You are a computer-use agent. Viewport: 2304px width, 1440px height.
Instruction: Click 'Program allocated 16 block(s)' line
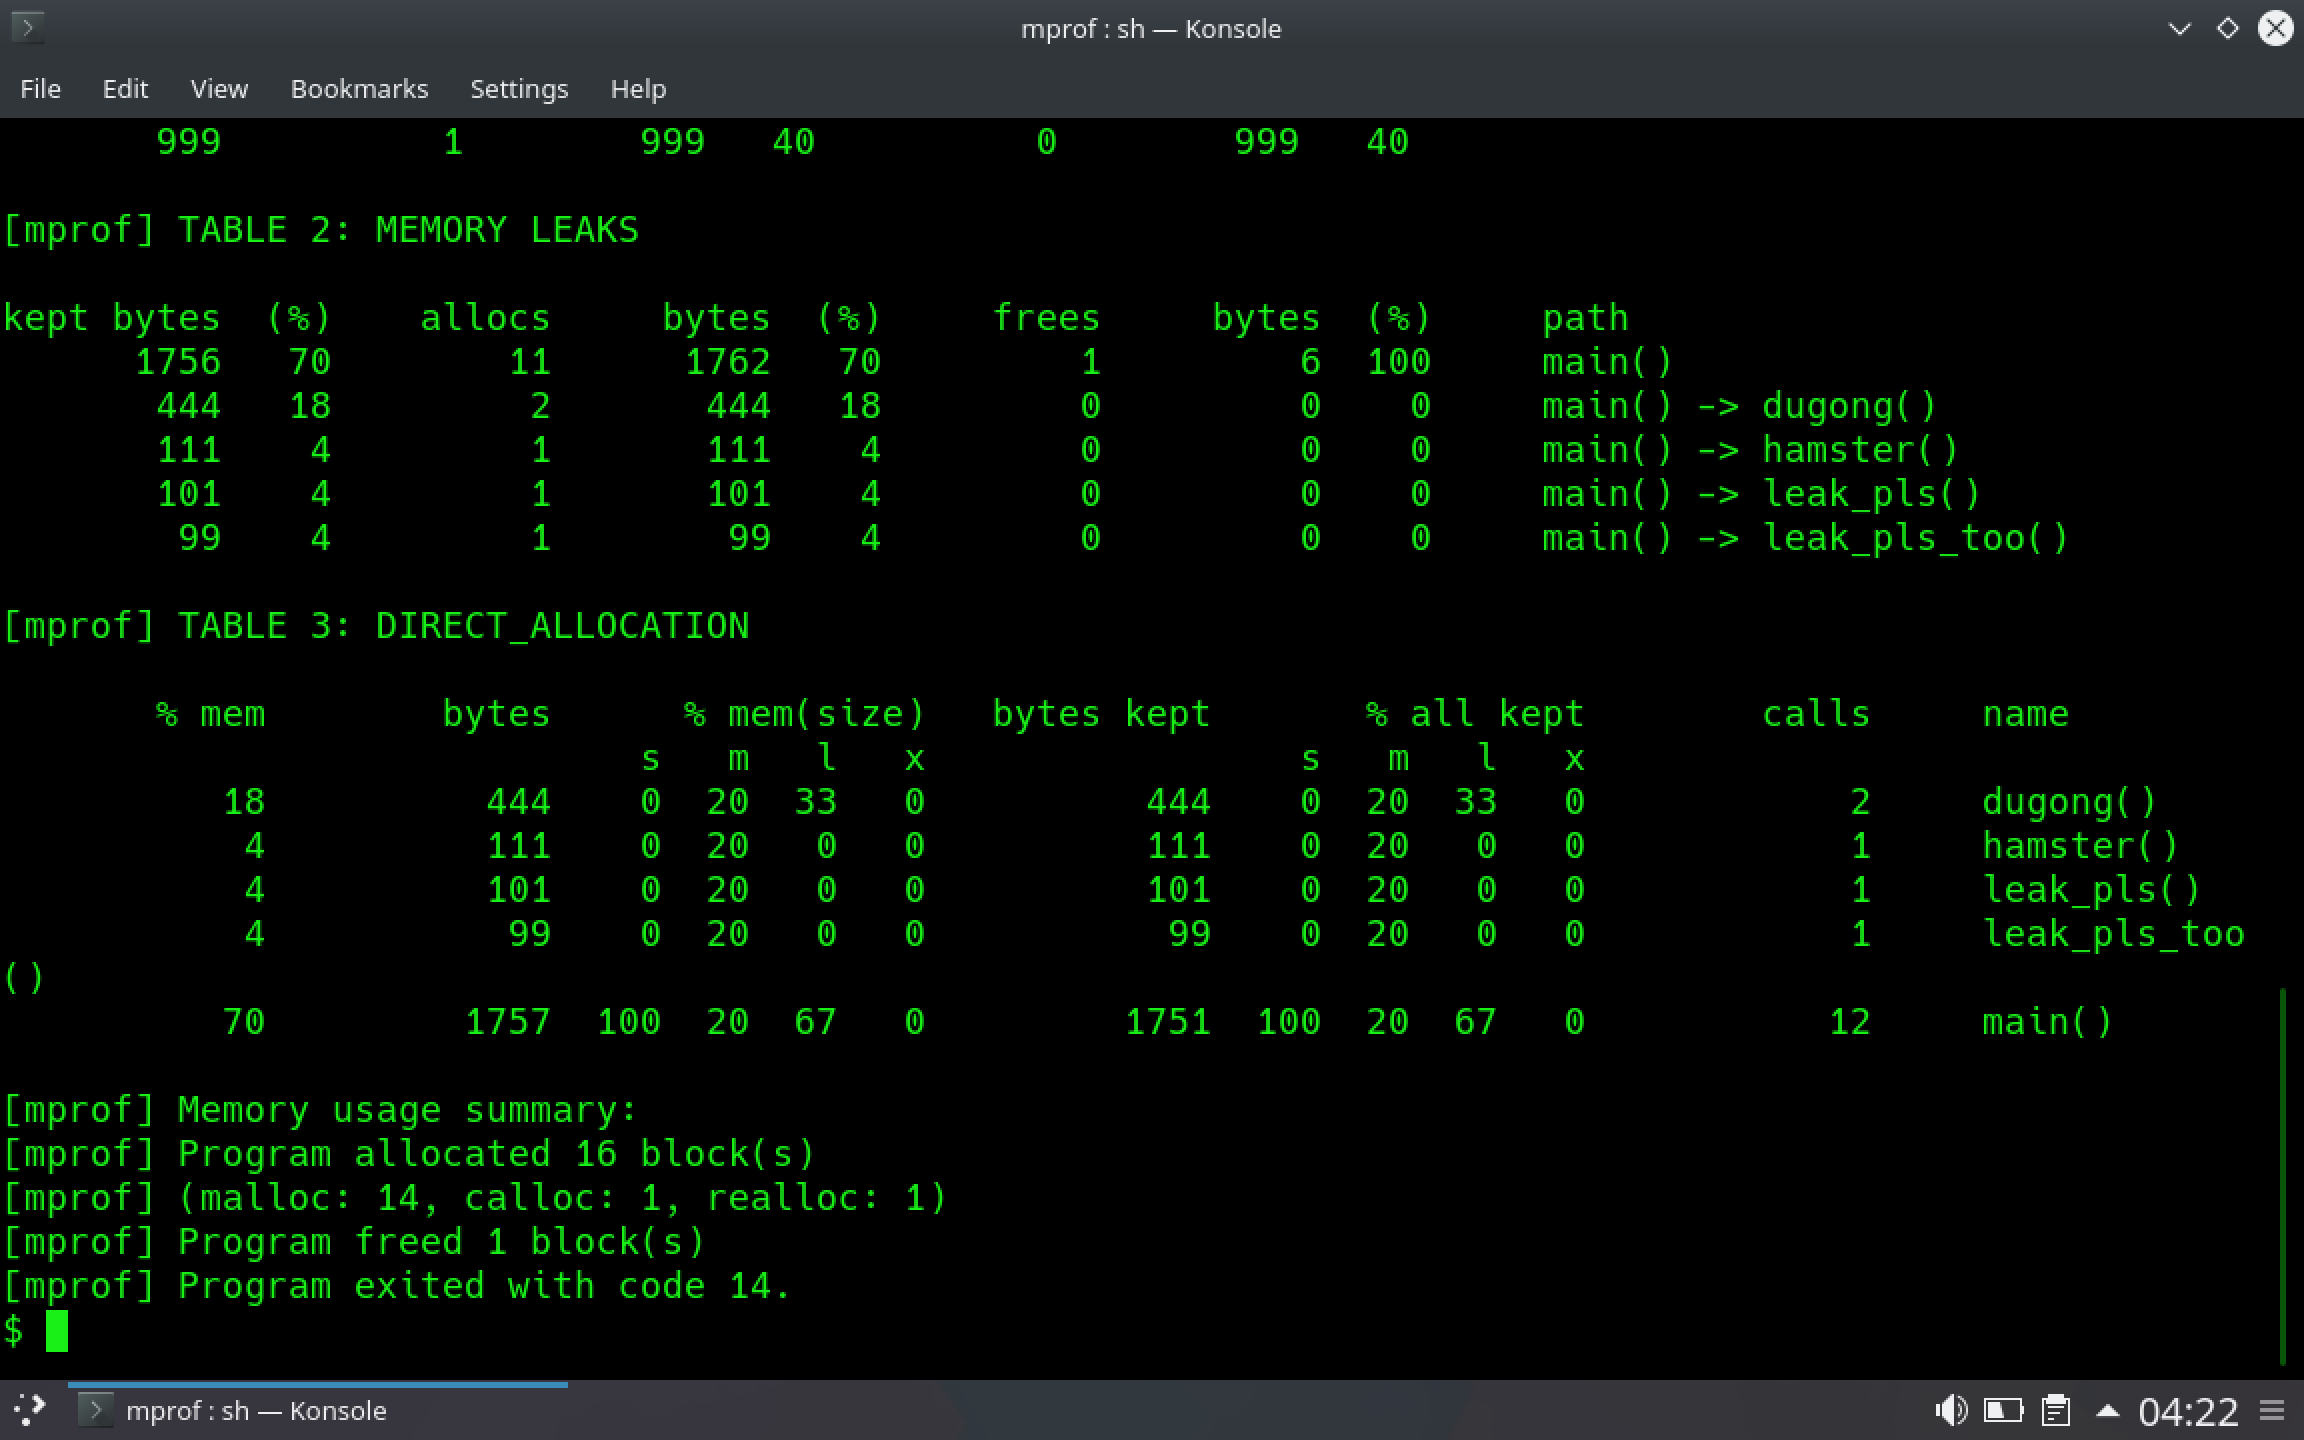(x=496, y=1154)
